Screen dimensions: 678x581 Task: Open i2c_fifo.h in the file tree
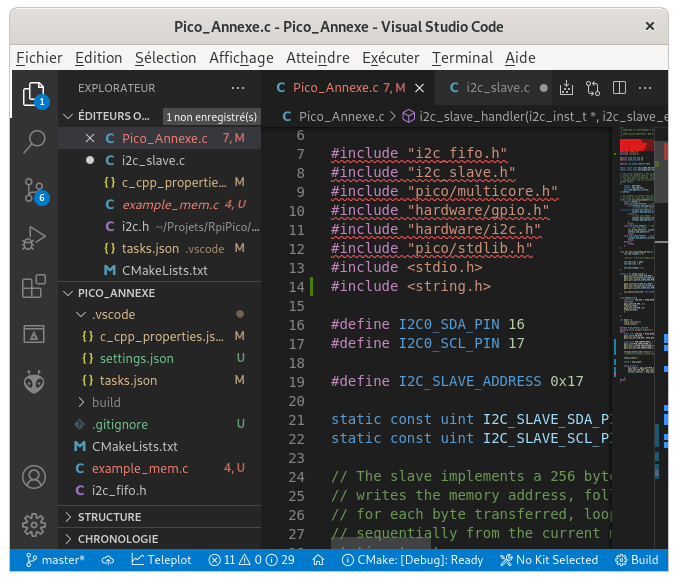(x=160, y=491)
